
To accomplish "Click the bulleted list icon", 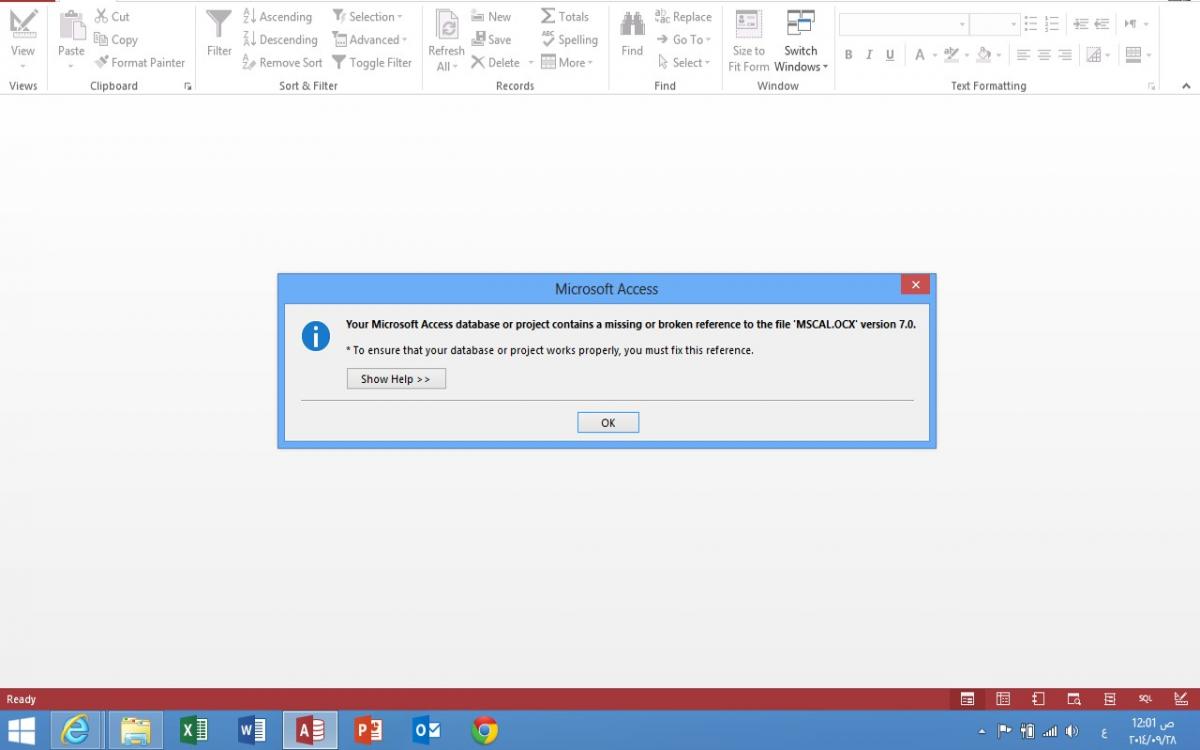I will [1031, 24].
